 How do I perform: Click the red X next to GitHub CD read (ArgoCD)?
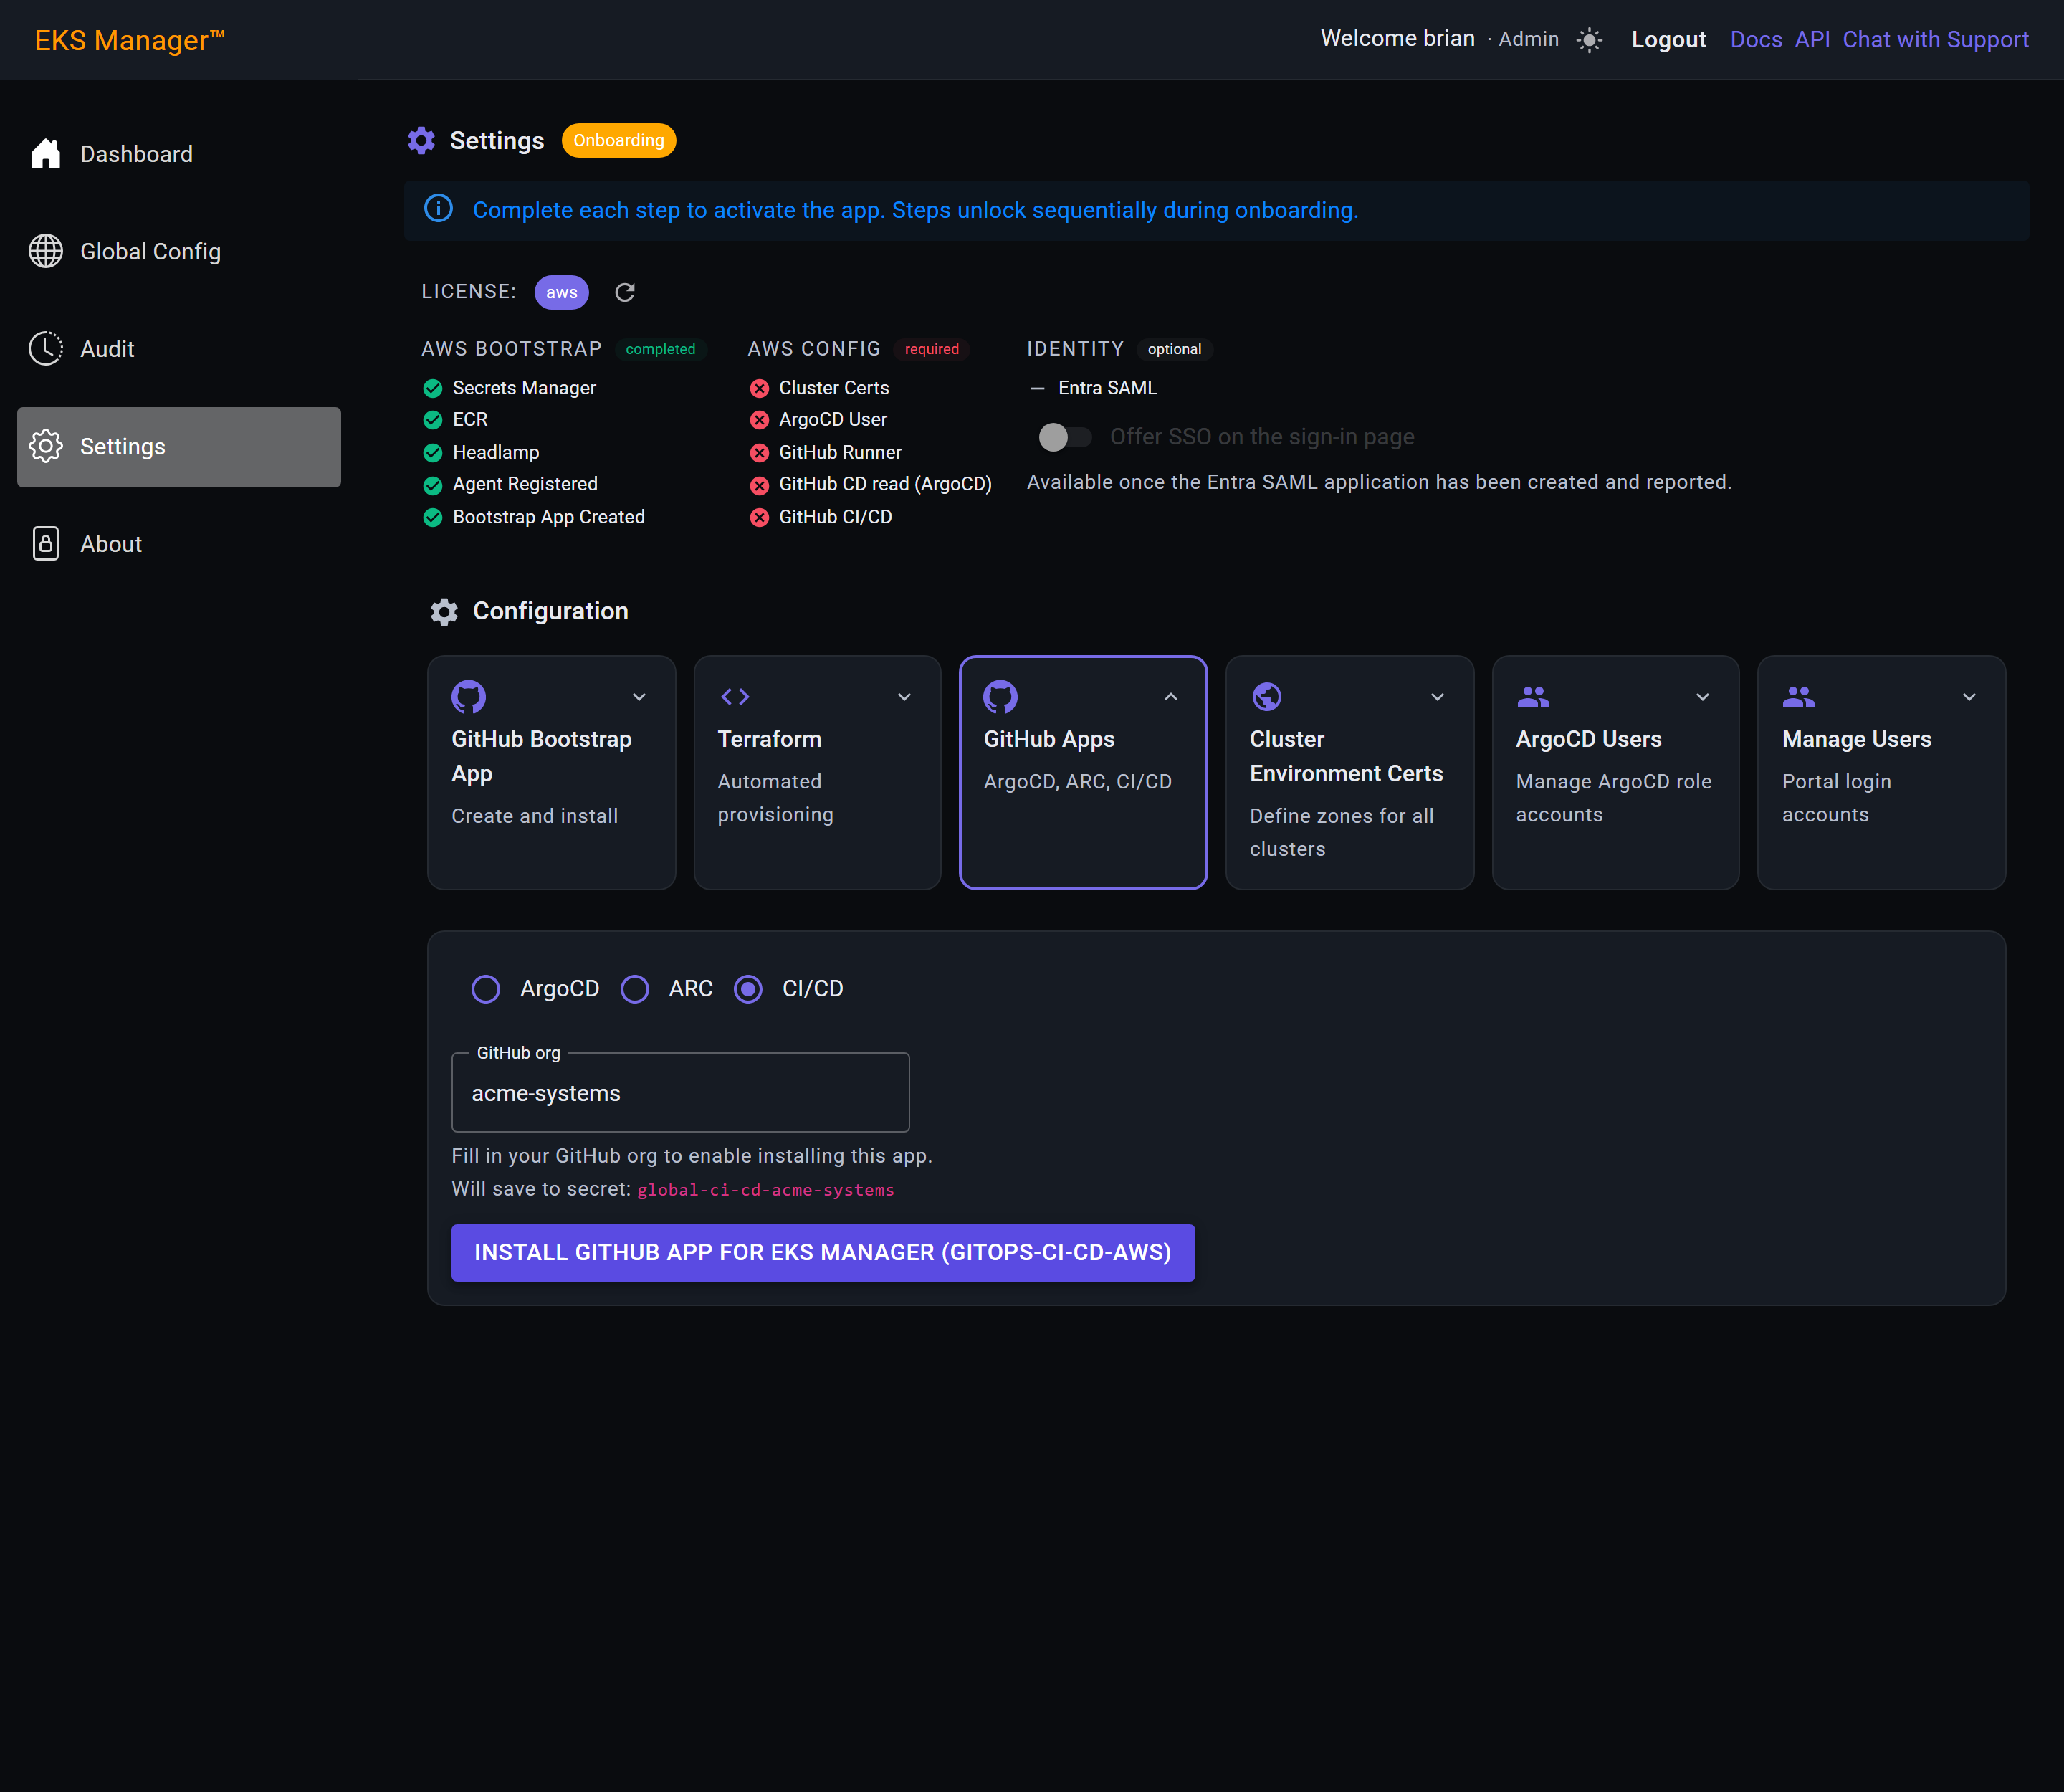click(x=760, y=485)
